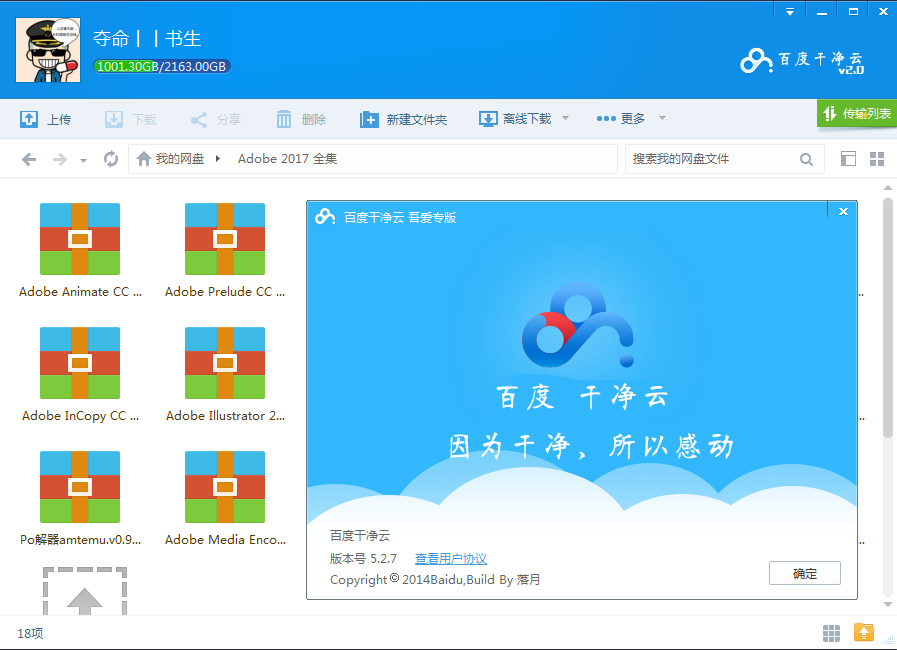
Task: Click the scroll down arrow of file list
Action: pyautogui.click(x=887, y=604)
